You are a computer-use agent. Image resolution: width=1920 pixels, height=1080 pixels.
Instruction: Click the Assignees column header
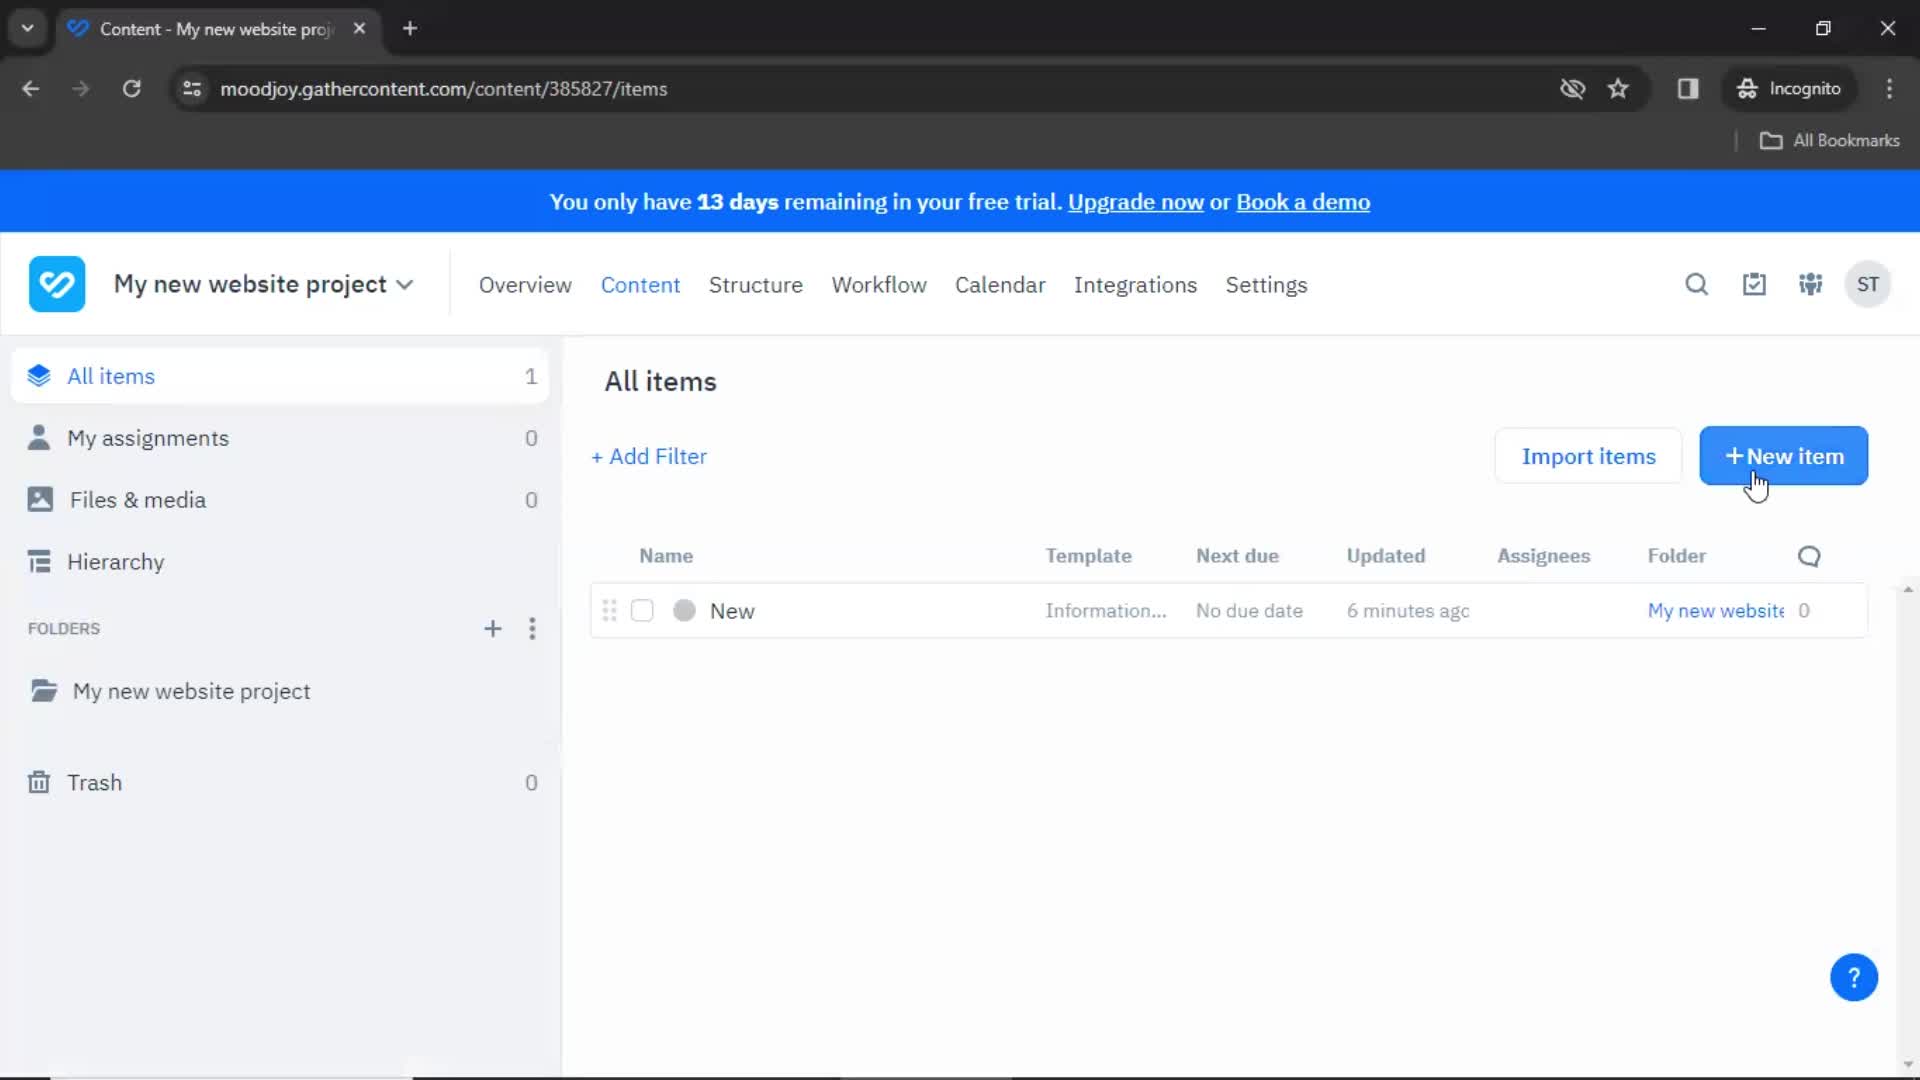coord(1543,556)
